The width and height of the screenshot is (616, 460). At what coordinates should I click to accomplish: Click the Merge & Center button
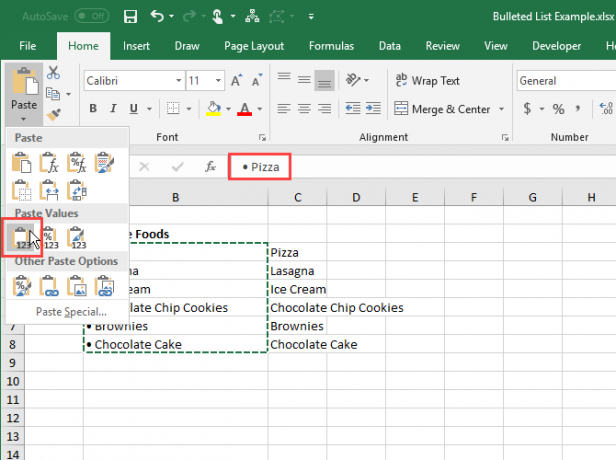pos(442,109)
